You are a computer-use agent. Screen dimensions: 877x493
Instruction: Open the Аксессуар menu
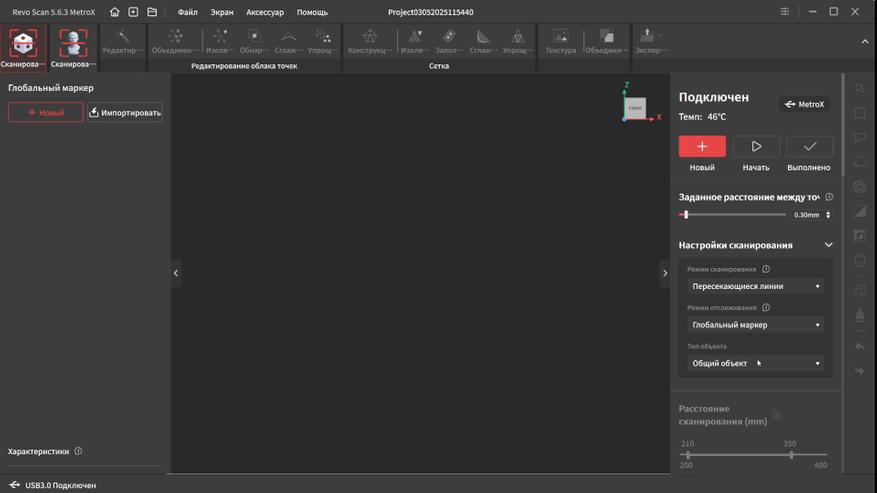coord(265,12)
